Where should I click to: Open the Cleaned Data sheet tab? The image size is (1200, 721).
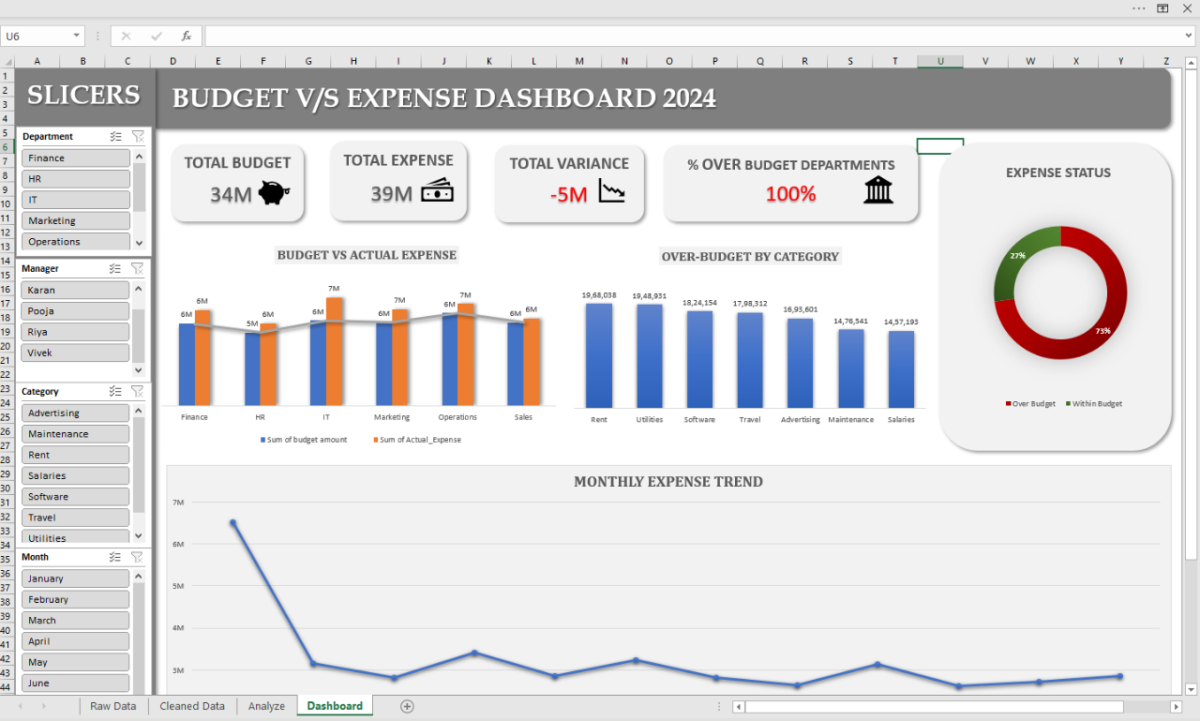coord(192,706)
